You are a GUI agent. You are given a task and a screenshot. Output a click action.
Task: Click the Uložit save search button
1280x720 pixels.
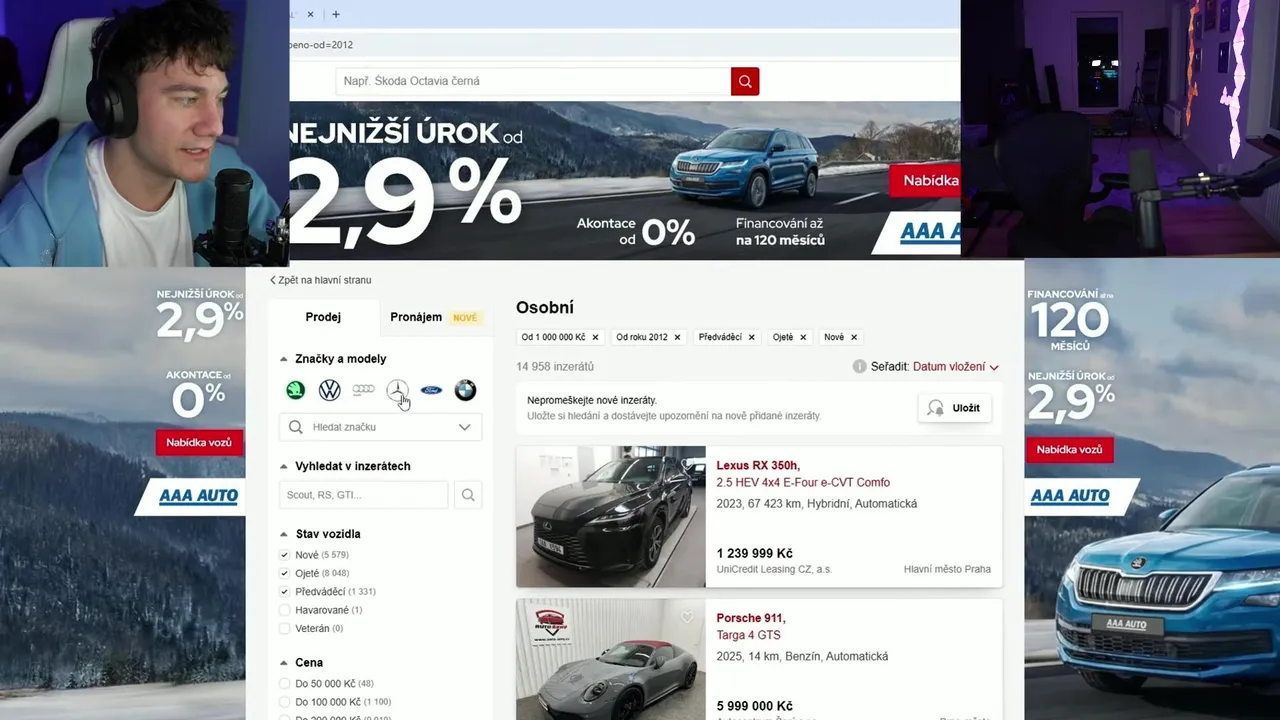point(955,408)
